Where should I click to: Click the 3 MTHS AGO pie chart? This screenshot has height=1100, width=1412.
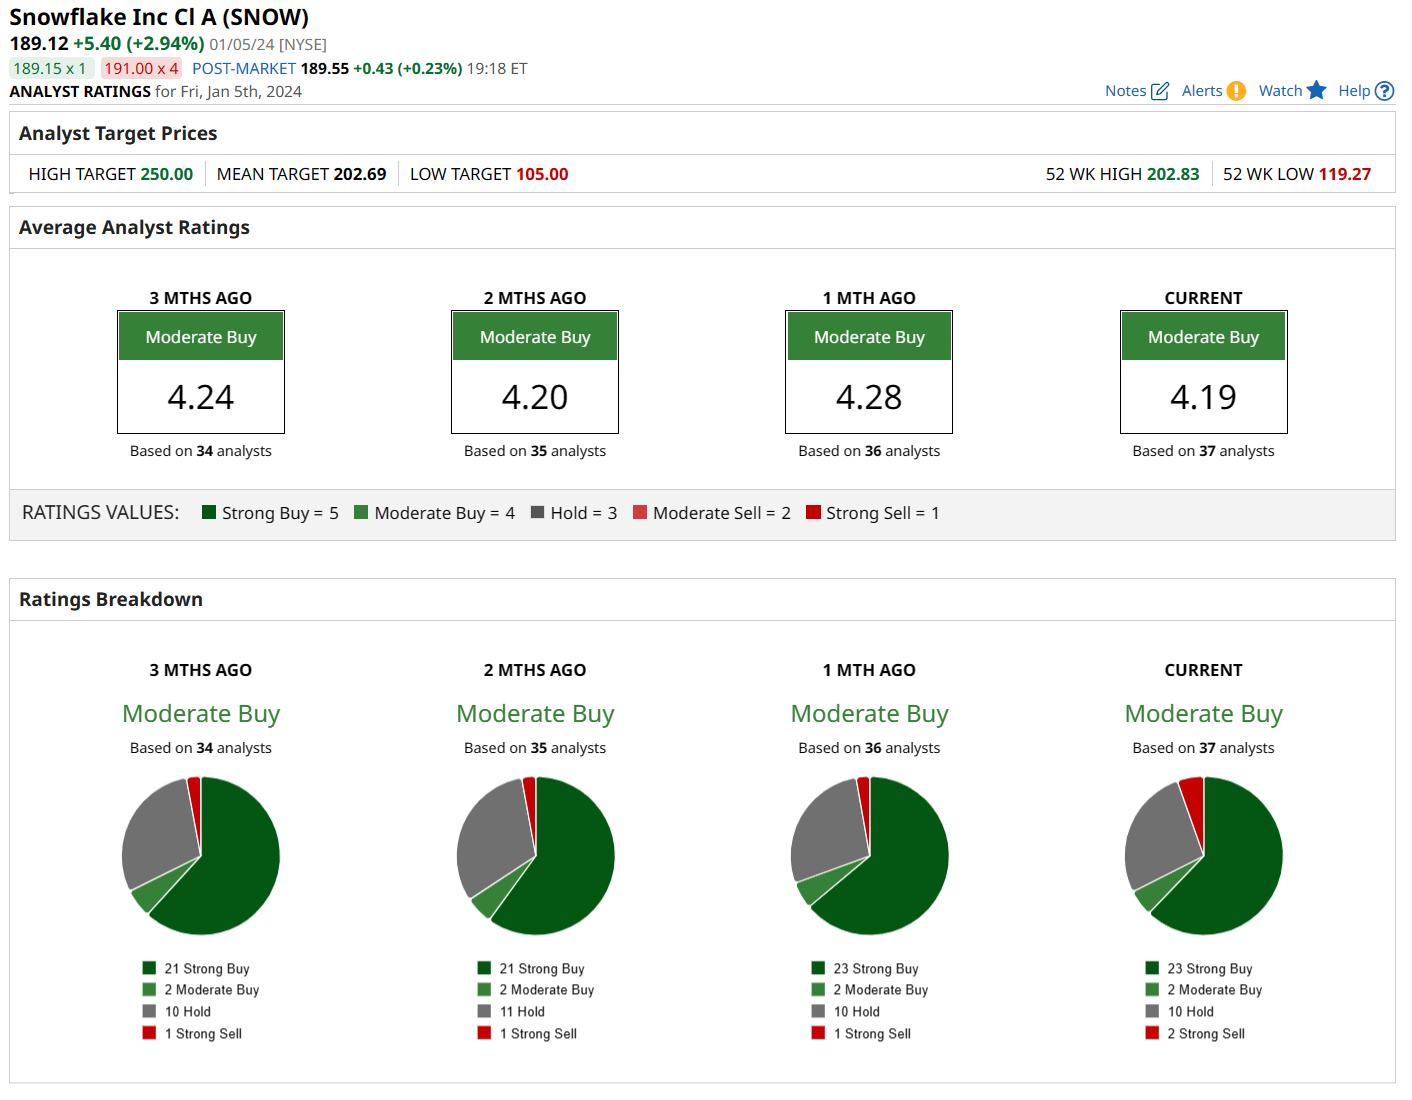[x=201, y=856]
